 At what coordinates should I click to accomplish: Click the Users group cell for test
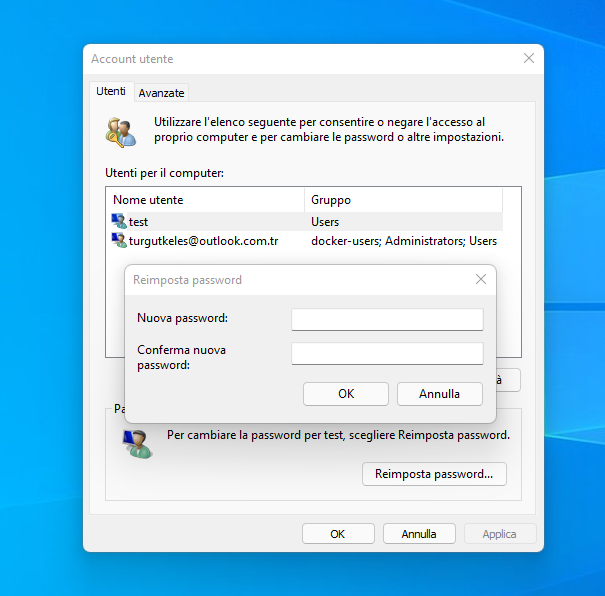tap(325, 222)
